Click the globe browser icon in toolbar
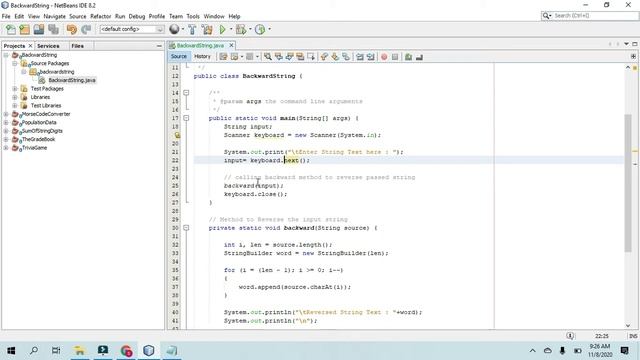The height and width of the screenshot is (360, 640). click(174, 29)
